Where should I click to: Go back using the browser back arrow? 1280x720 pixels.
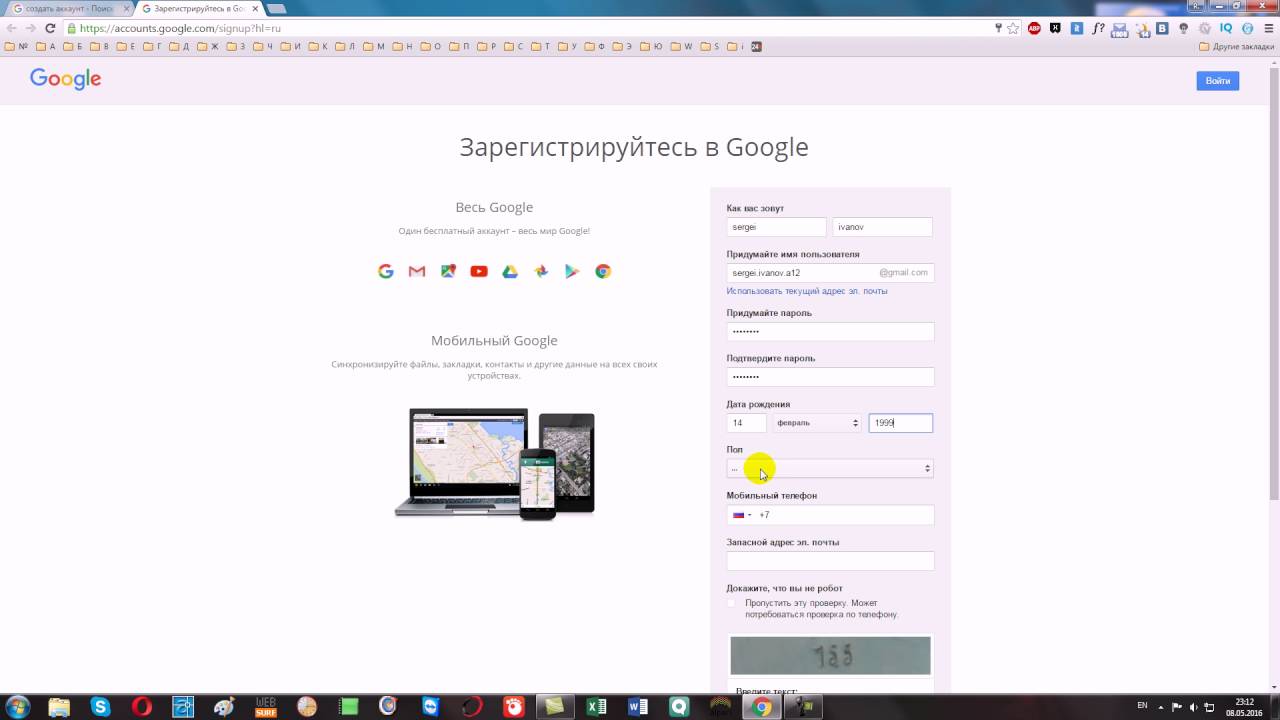point(12,28)
